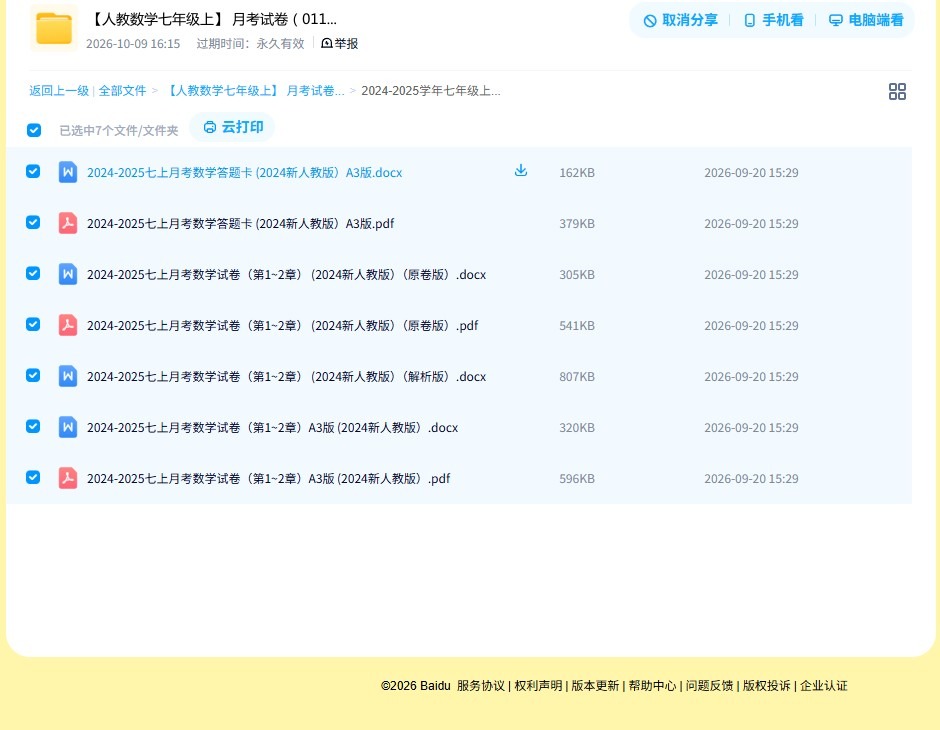Open file name 试卷(原卷版).pdf

click(x=282, y=325)
